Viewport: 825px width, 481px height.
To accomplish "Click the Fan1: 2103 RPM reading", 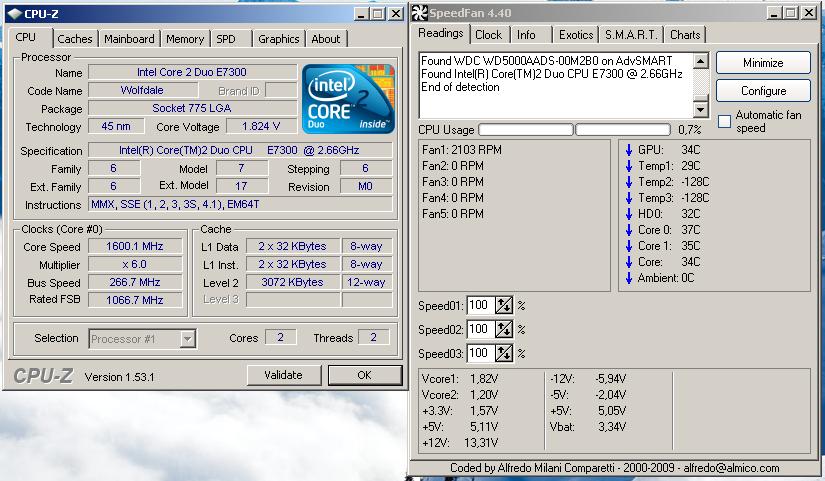I will [x=462, y=150].
